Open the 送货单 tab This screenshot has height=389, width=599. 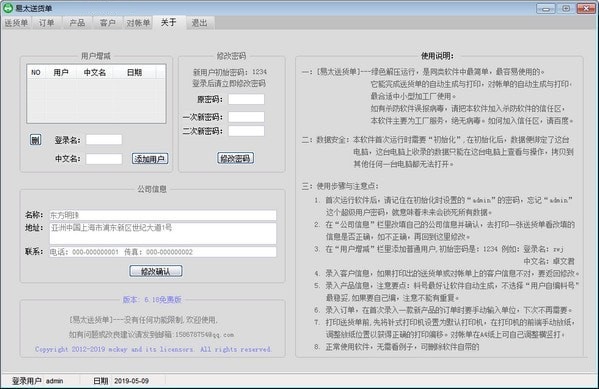16,23
